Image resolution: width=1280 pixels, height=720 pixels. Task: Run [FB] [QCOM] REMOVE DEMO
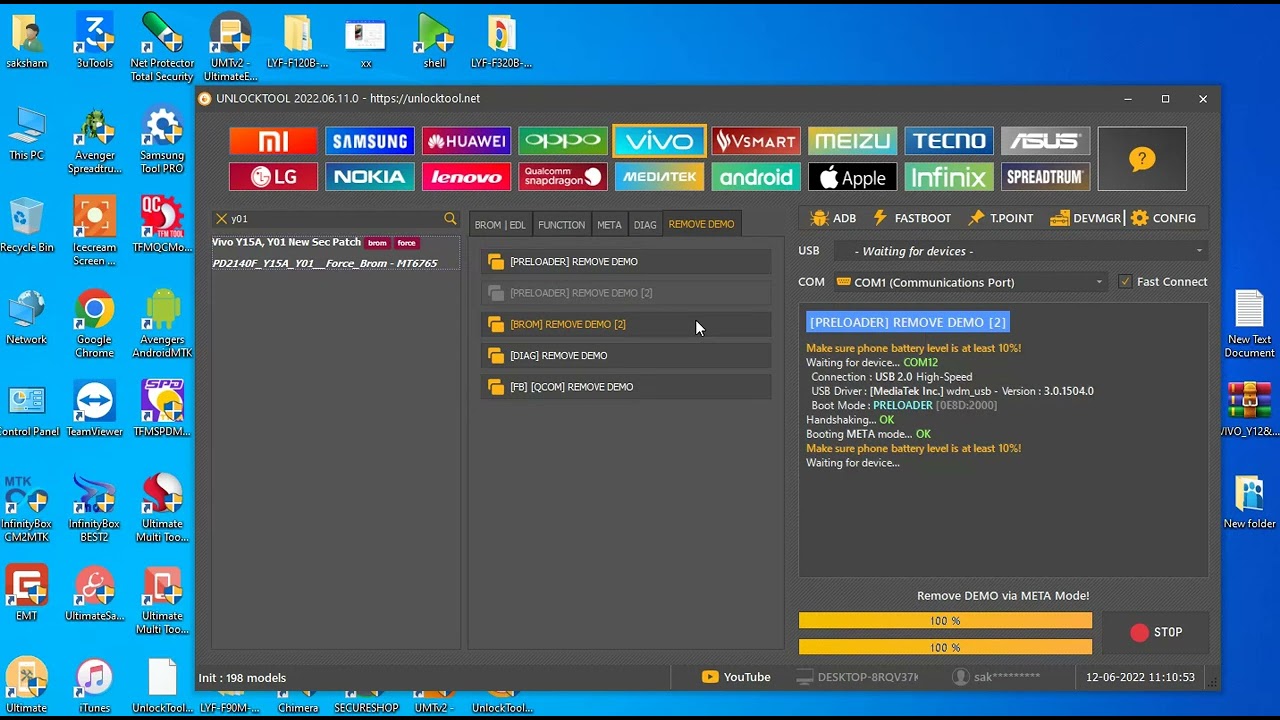click(626, 387)
